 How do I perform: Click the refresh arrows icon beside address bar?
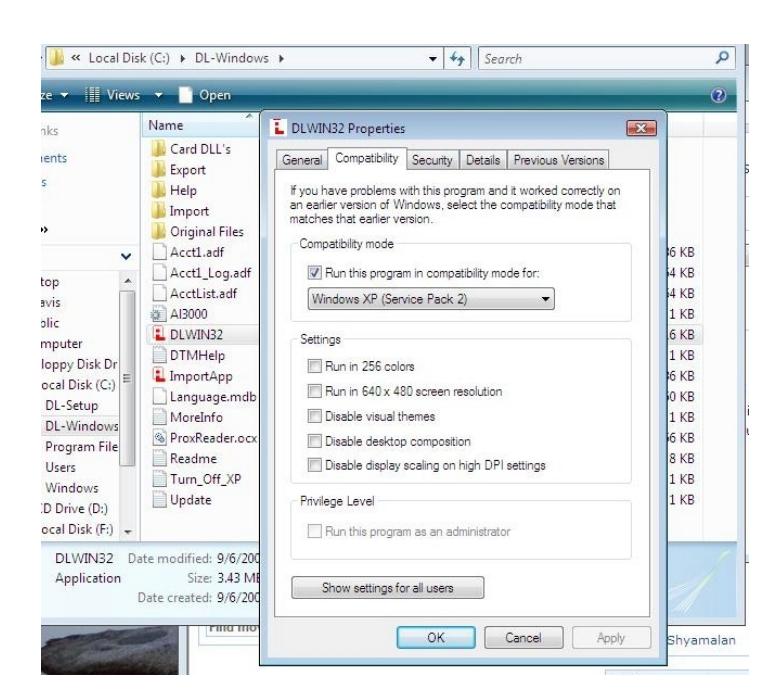tap(457, 59)
